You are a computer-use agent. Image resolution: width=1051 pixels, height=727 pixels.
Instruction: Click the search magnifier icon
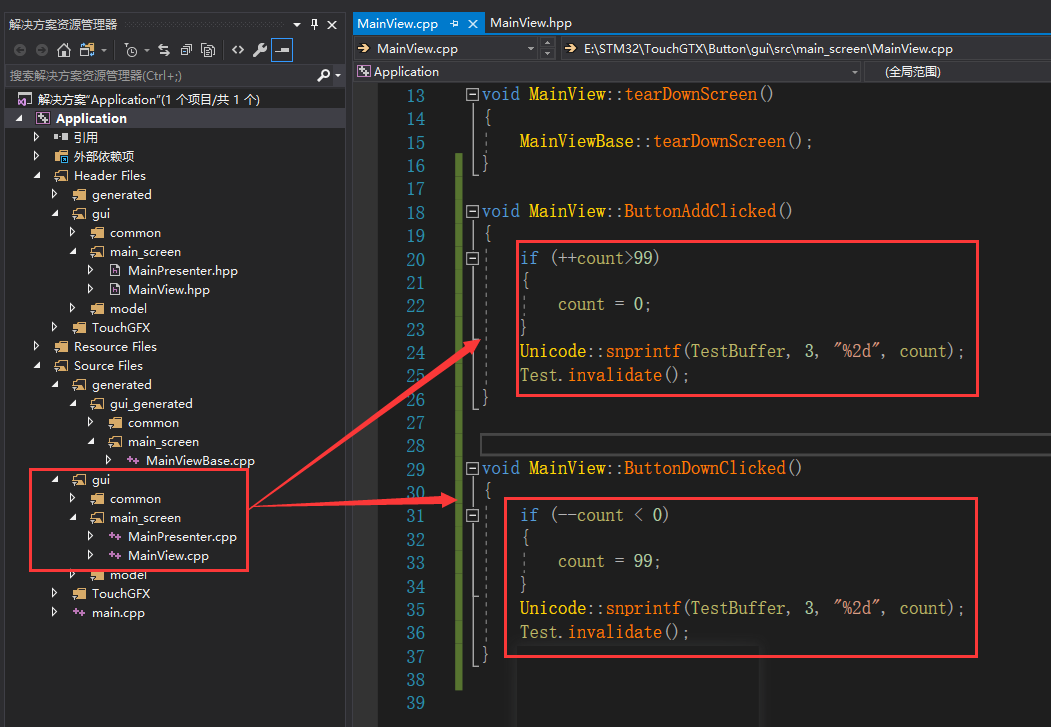click(323, 76)
